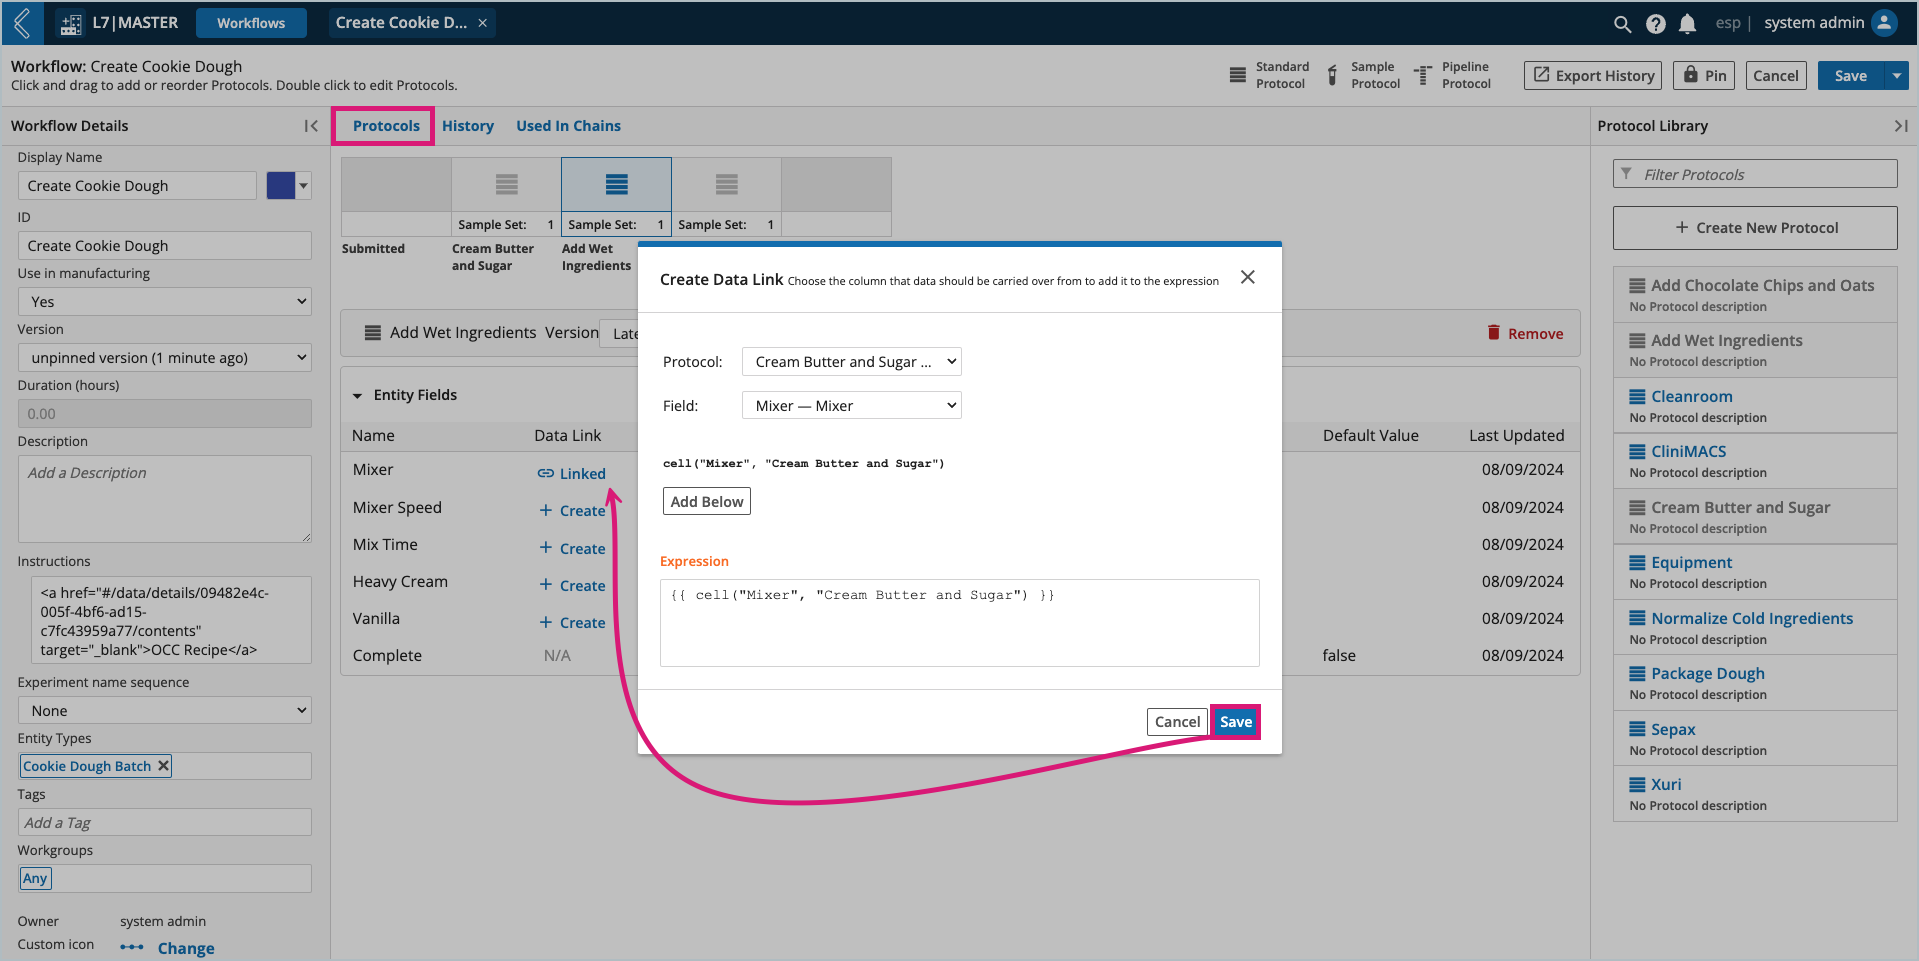The height and width of the screenshot is (961, 1919).
Task: Click Cancel in the dialog
Action: pyautogui.click(x=1177, y=721)
